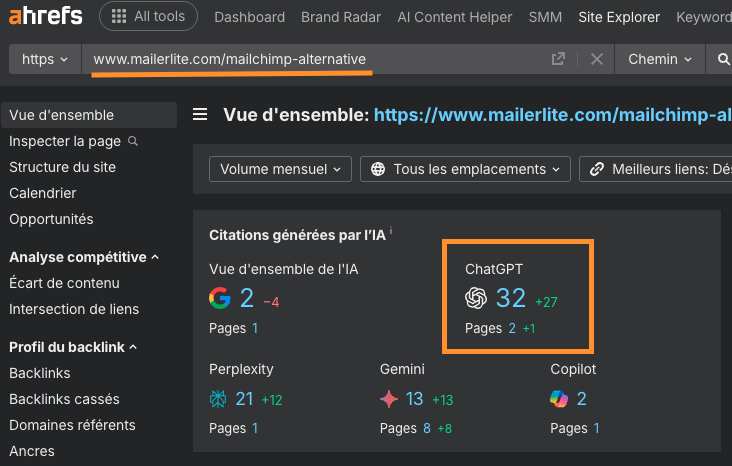This screenshot has width=732, height=466.
Task: Click the magnifier icon beside Inspecter la page
Action: click(133, 141)
